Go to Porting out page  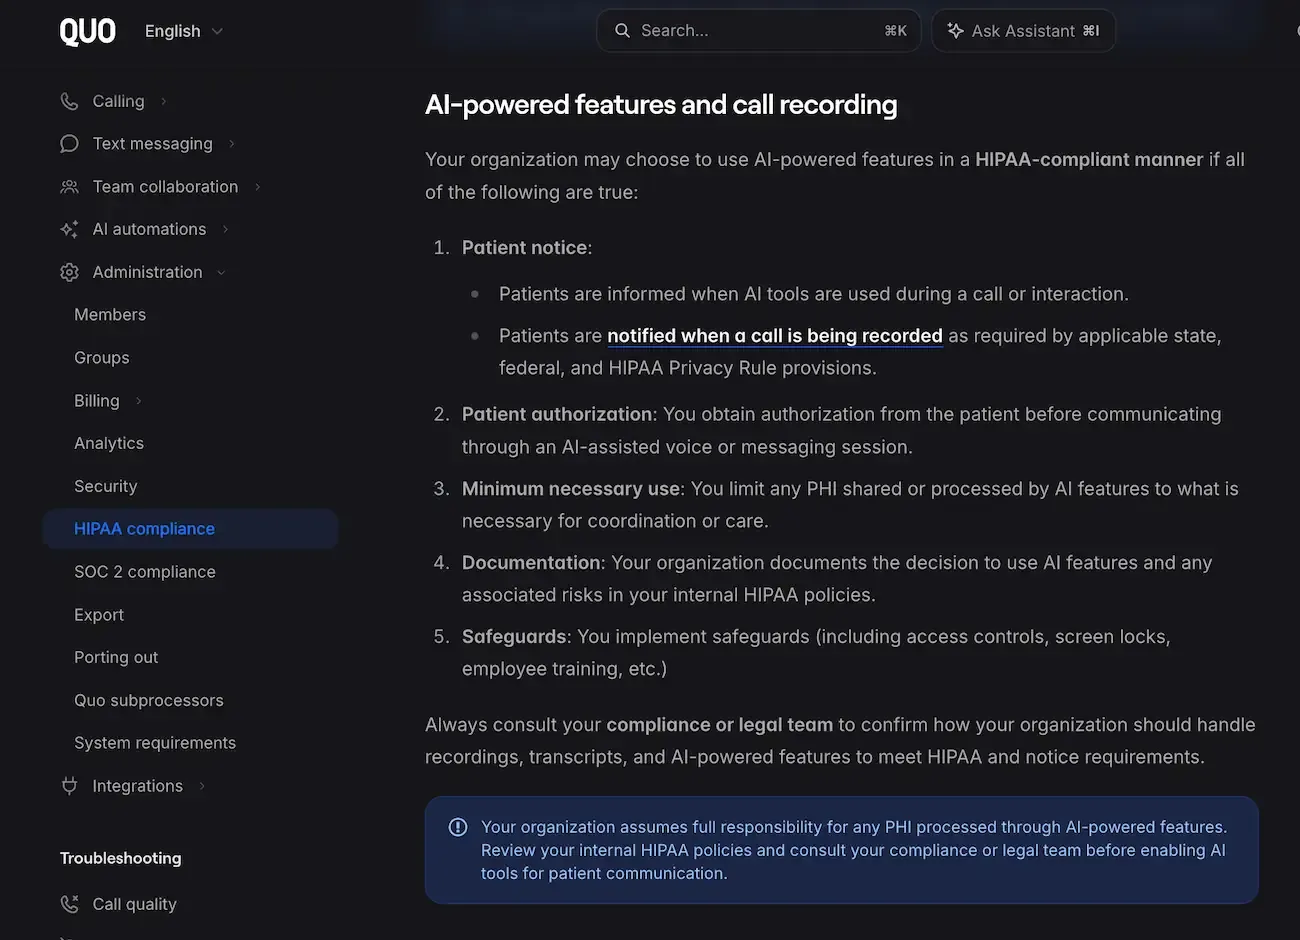pos(116,657)
